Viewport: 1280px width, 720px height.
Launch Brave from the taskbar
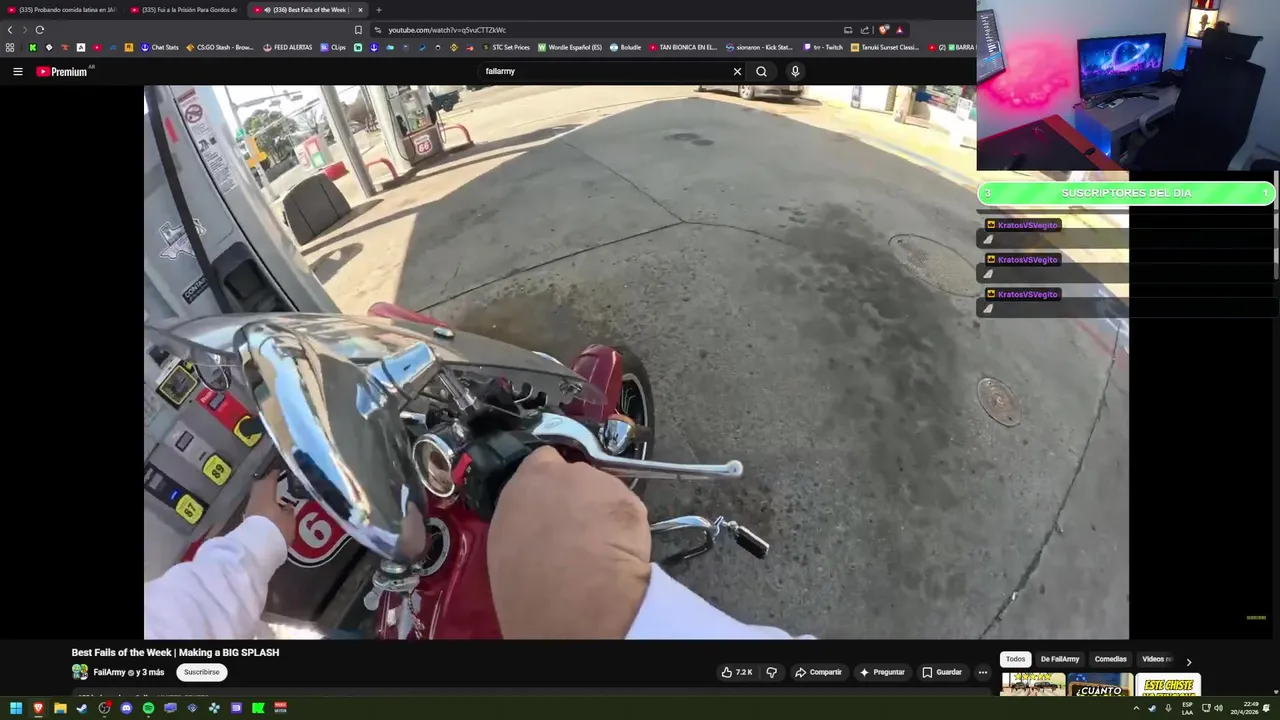(38, 708)
